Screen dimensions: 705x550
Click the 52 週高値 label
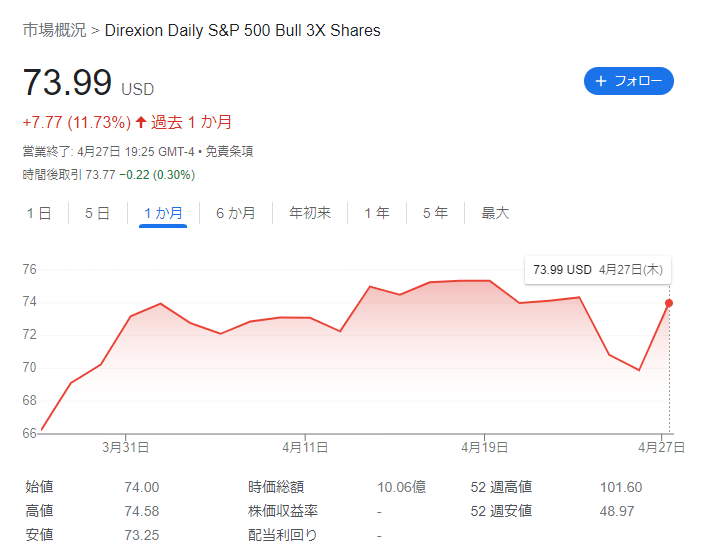501,487
